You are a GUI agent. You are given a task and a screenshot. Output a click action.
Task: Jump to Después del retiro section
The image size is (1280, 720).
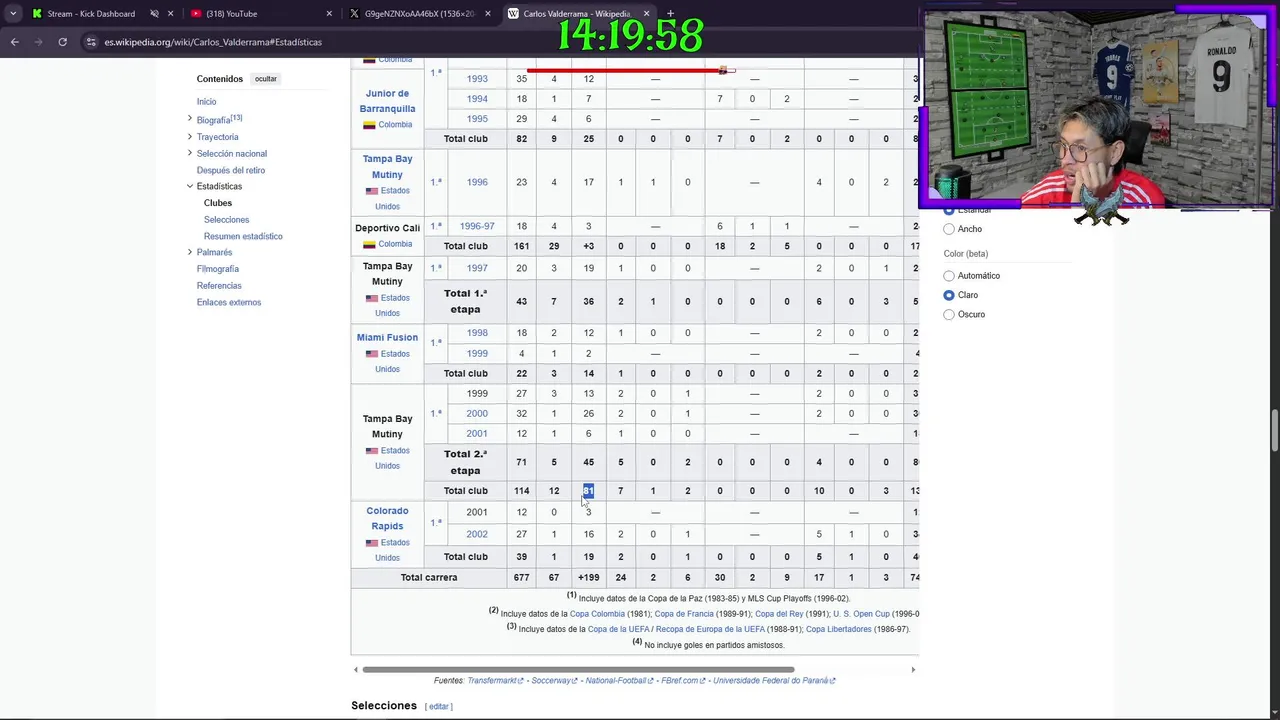pyautogui.click(x=231, y=170)
